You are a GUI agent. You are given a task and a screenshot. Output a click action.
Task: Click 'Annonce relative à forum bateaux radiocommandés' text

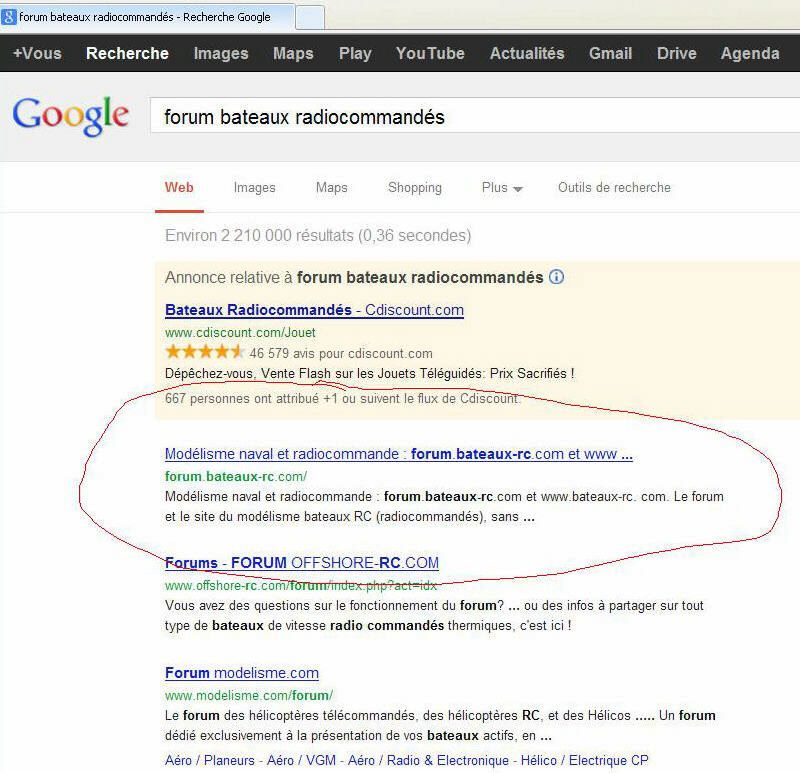354,278
